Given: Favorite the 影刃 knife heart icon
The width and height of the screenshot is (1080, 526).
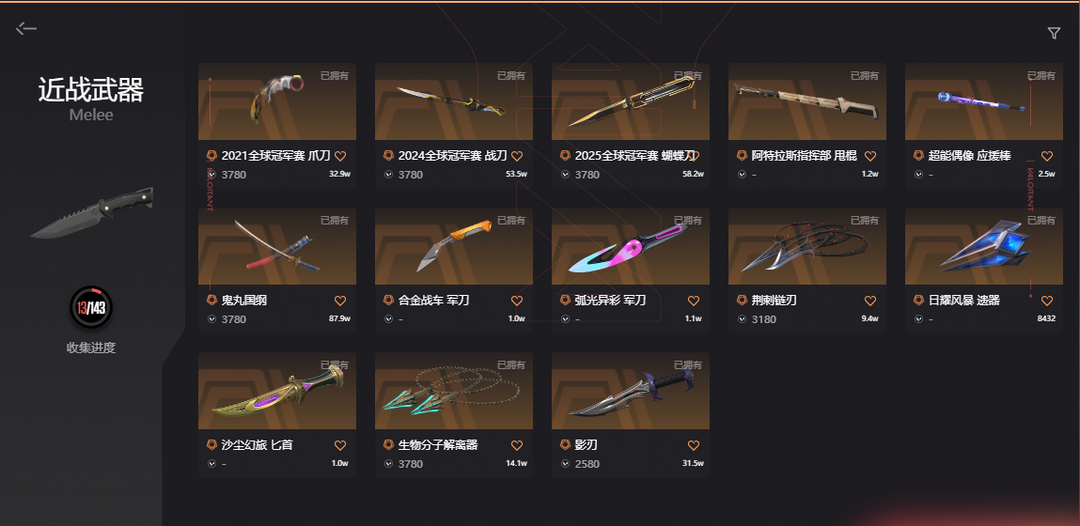Looking at the screenshot, I should (694, 445).
